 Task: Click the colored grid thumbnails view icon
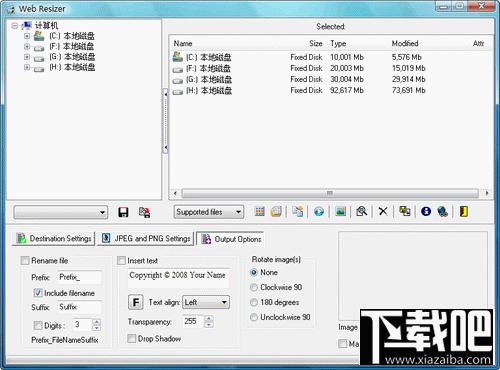click(x=260, y=211)
